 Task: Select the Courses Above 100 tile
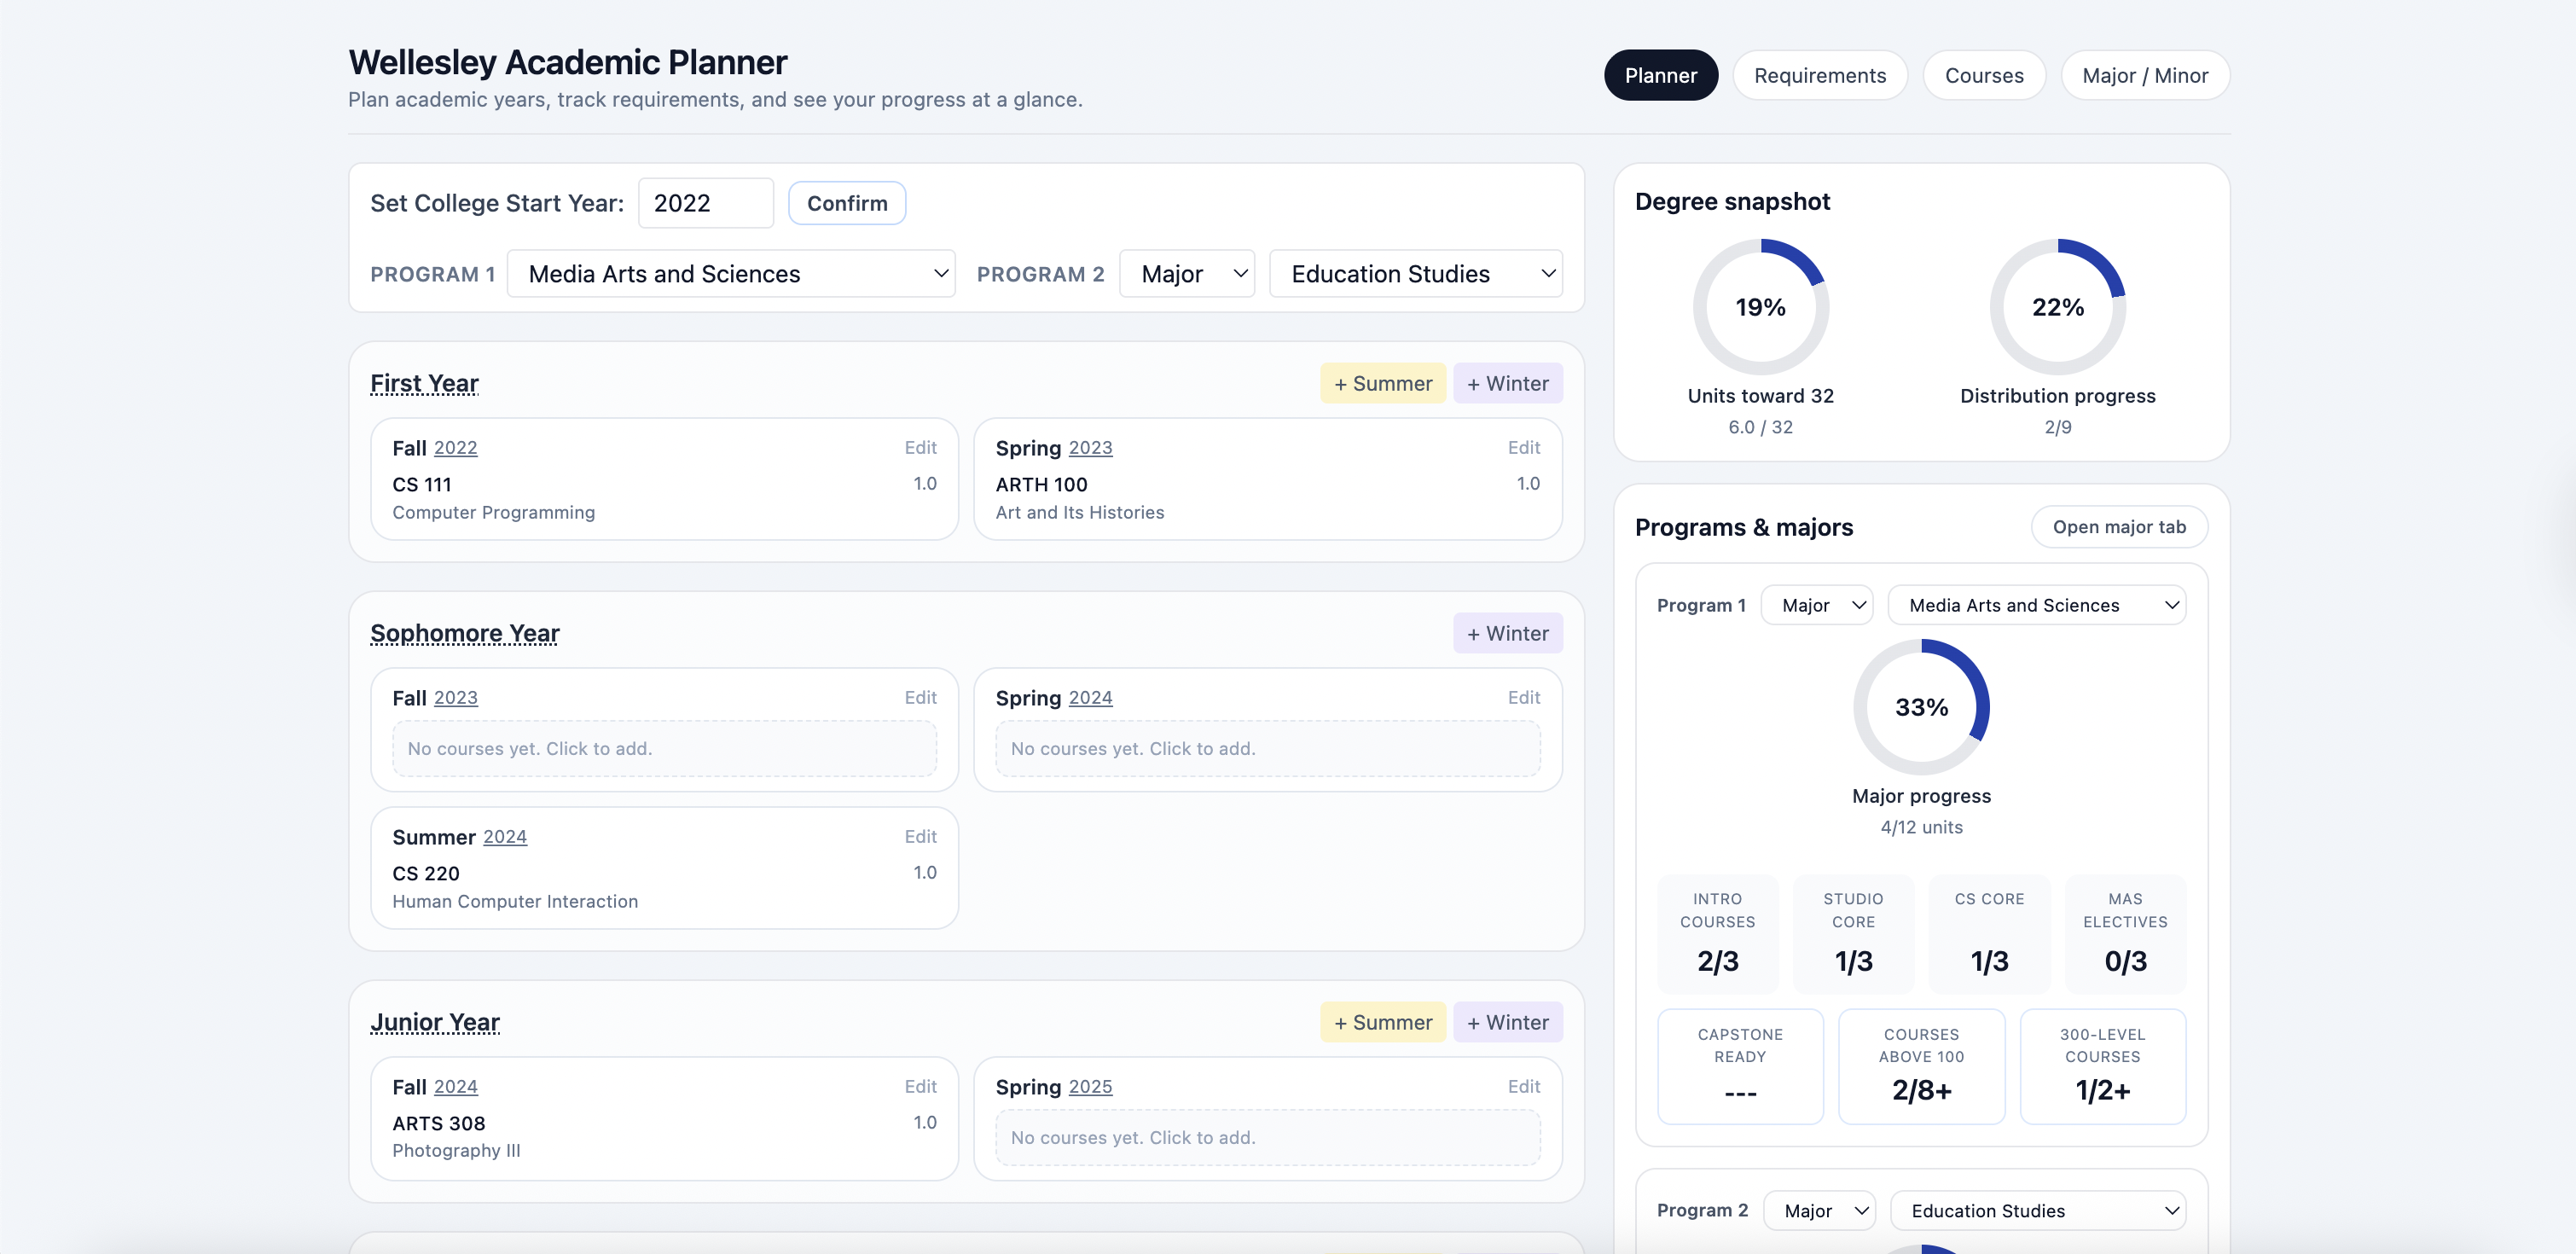1921,1066
